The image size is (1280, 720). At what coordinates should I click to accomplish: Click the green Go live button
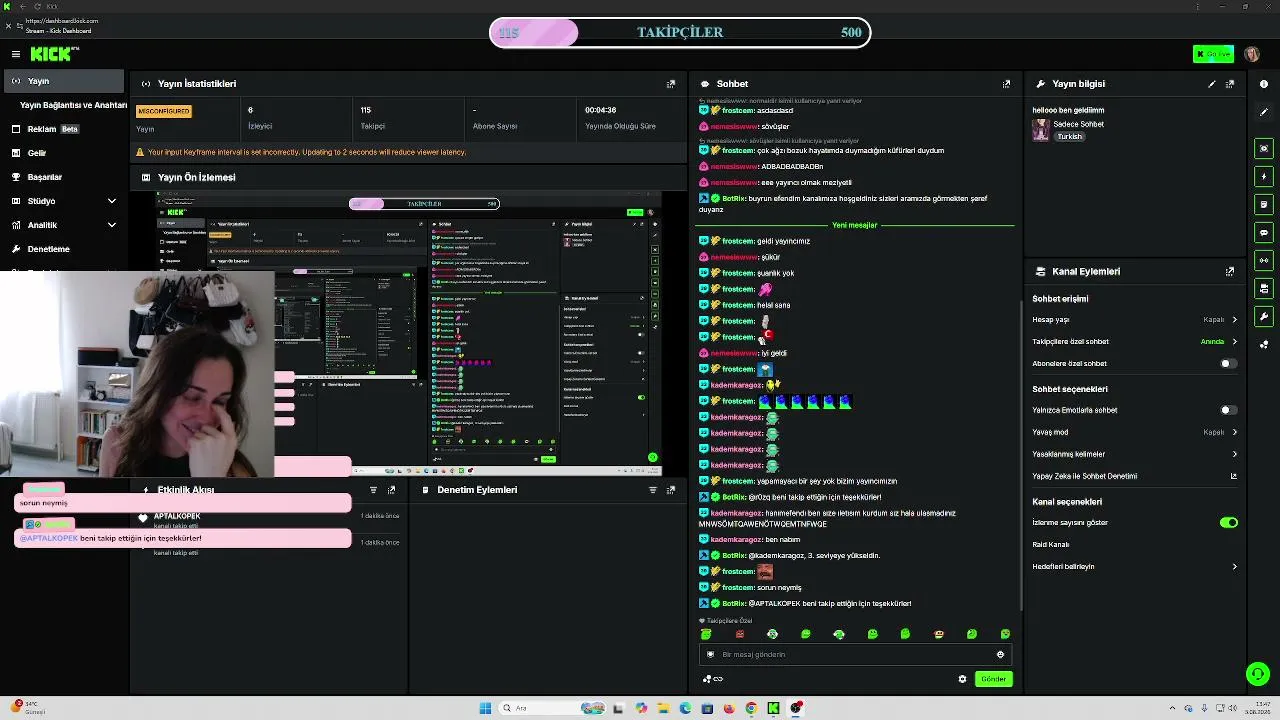[1213, 54]
